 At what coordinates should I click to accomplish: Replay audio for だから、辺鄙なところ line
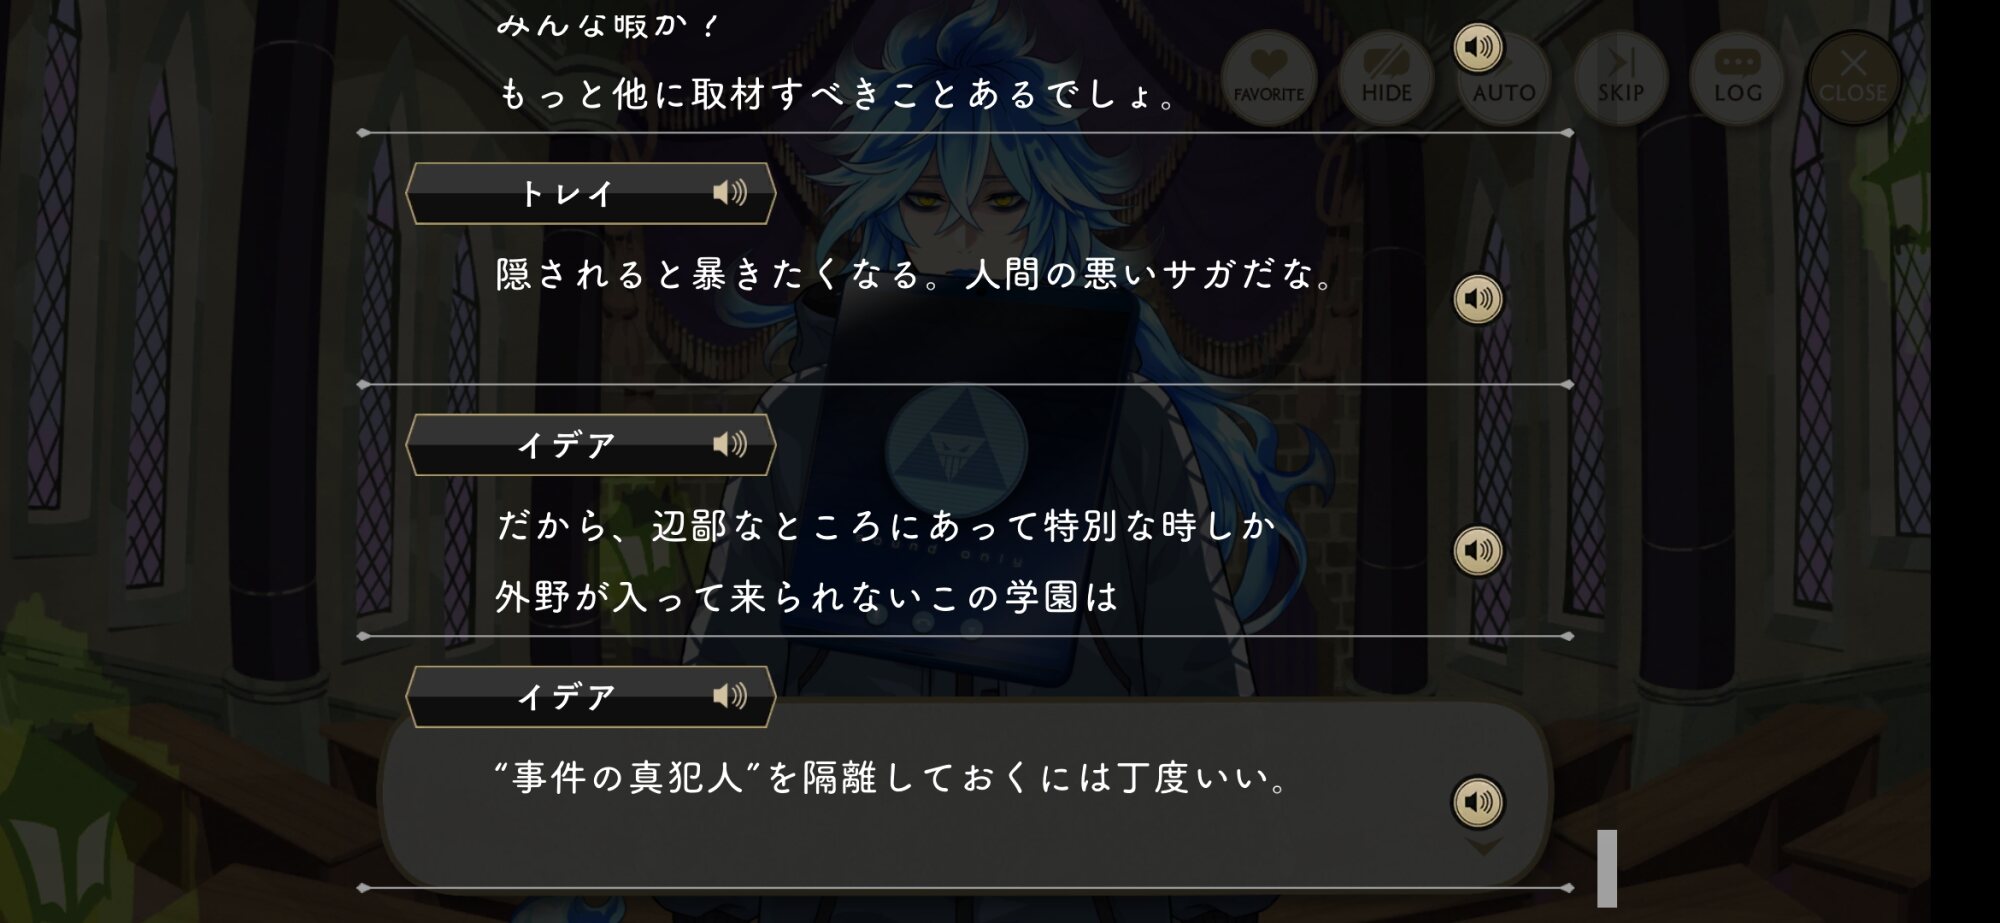[x=1478, y=550]
